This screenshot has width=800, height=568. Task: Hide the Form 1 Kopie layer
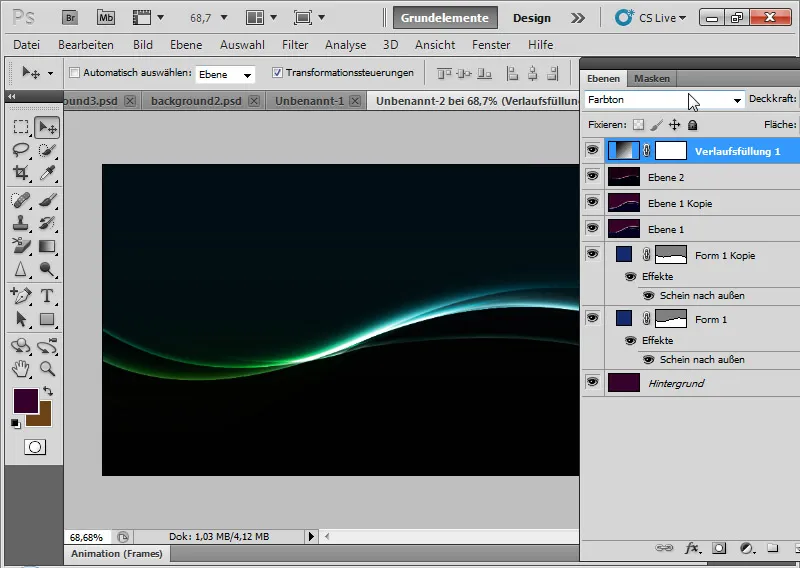pyautogui.click(x=592, y=254)
